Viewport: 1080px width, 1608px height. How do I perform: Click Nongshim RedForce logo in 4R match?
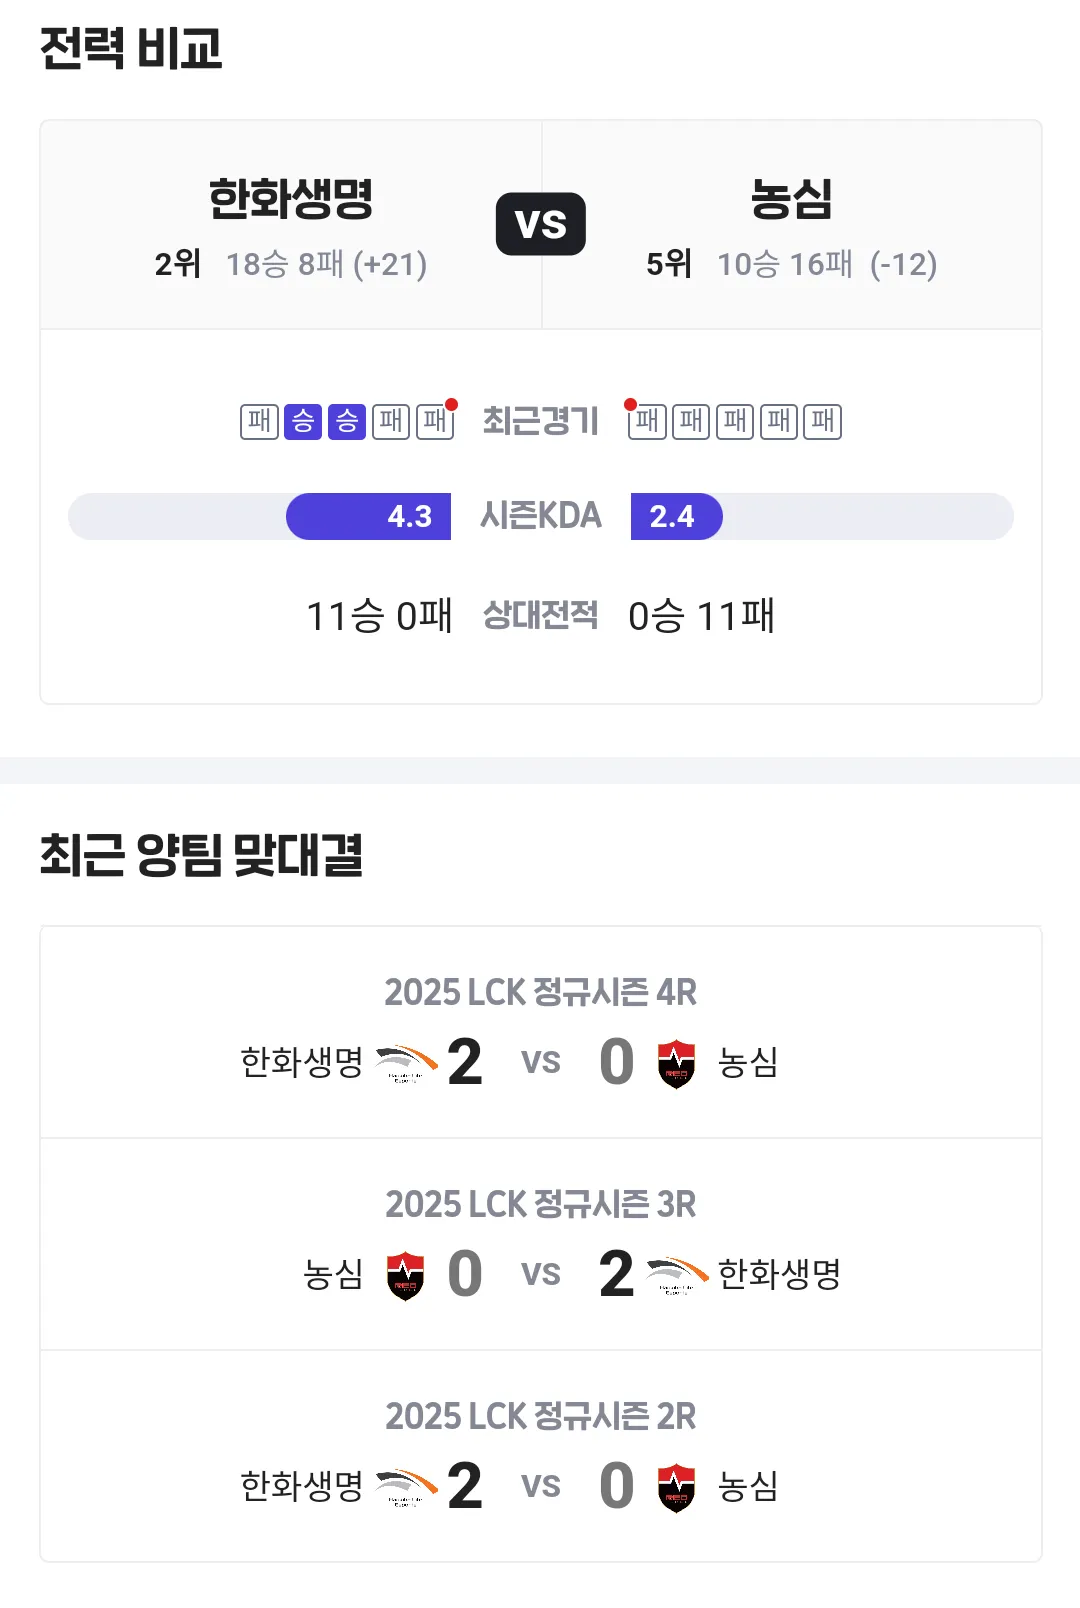click(x=676, y=1063)
